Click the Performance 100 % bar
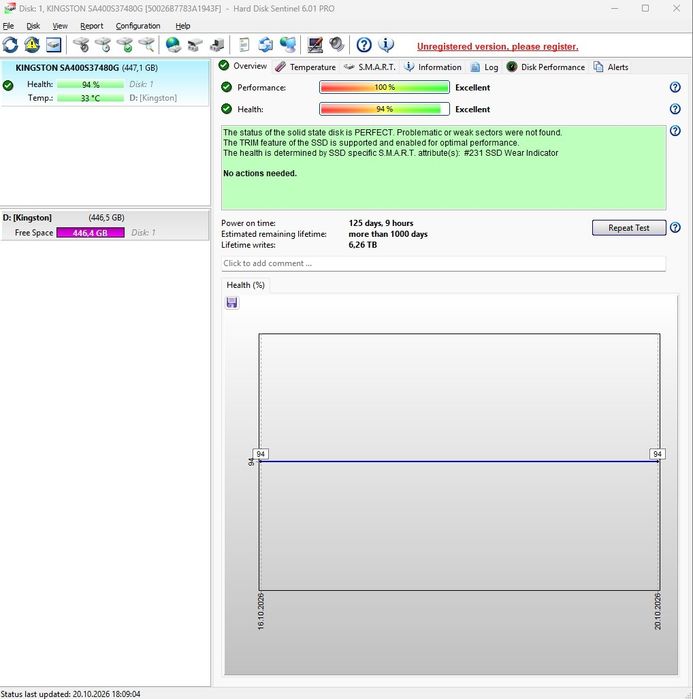This screenshot has height=699, width=693. pos(384,87)
